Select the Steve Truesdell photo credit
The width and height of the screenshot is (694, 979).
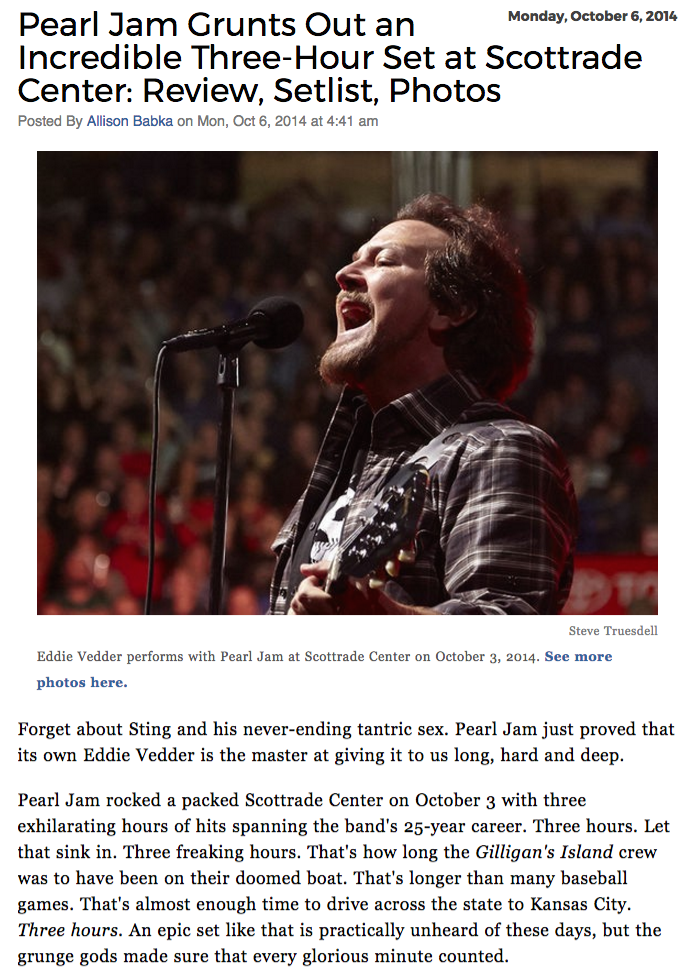613,631
